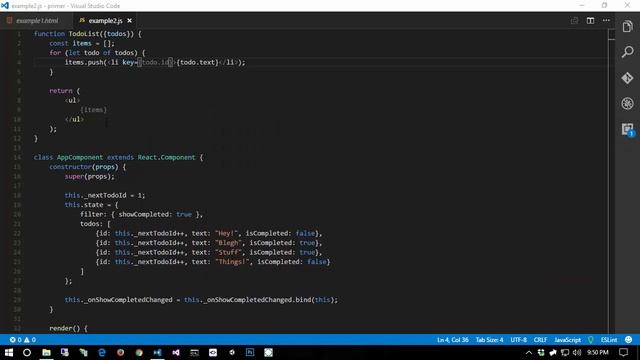The height and width of the screenshot is (360, 640).
Task: Open the Extensions view with badge
Action: click(x=628, y=129)
